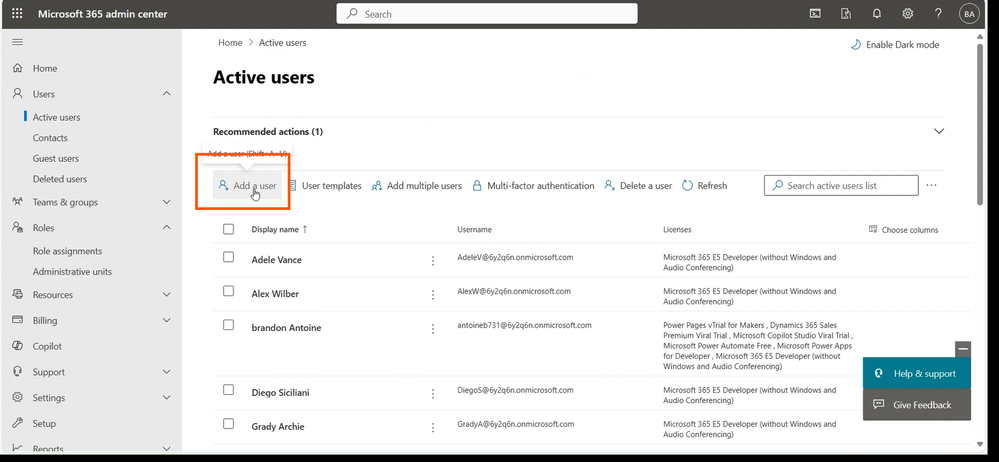Go to Home breadcrumb link
The image size is (999, 462).
click(230, 43)
